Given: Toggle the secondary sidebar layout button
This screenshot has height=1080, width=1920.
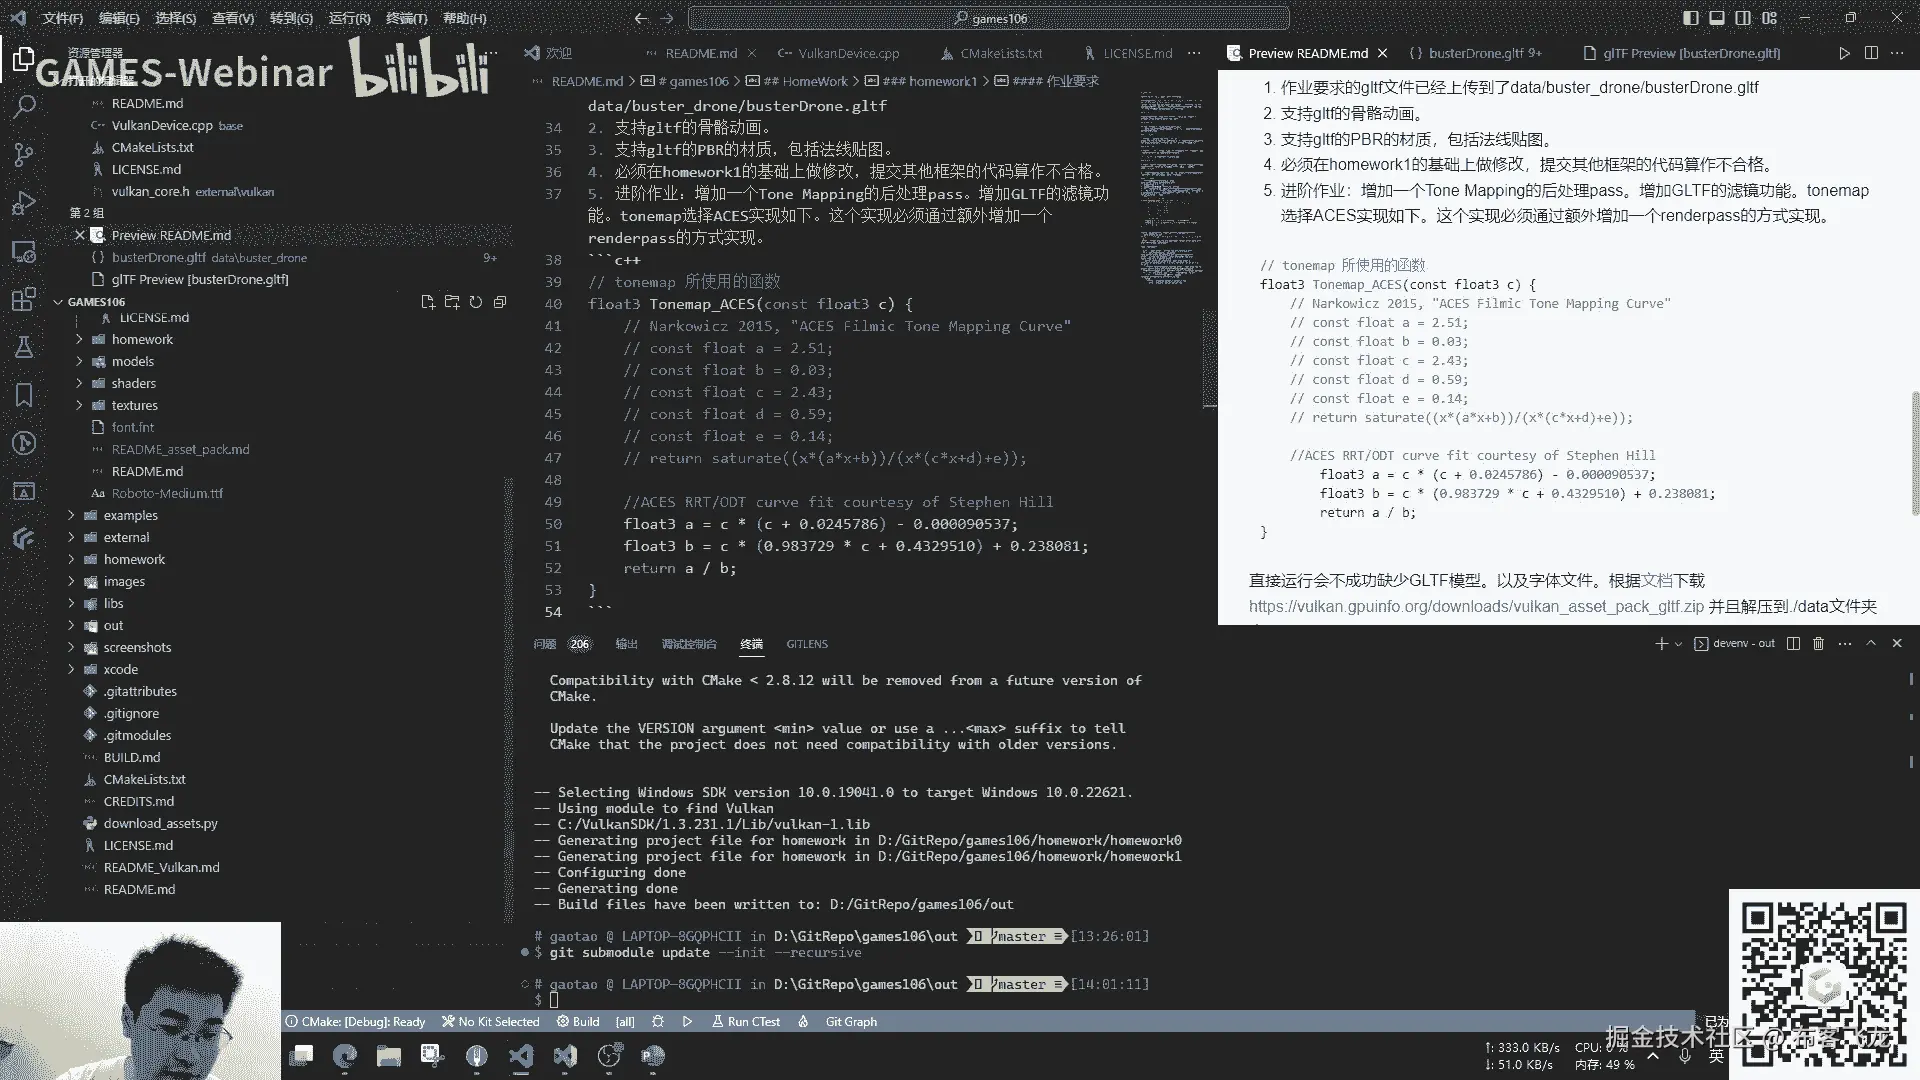Looking at the screenshot, I should tap(1743, 18).
